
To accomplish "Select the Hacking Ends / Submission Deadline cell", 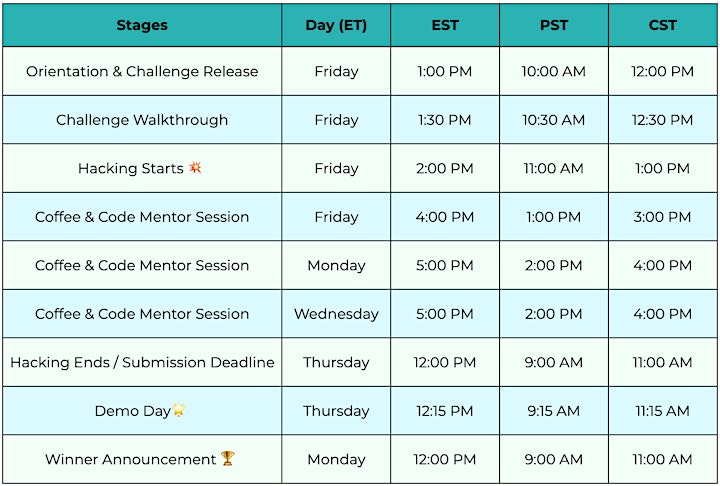I will 142,362.
